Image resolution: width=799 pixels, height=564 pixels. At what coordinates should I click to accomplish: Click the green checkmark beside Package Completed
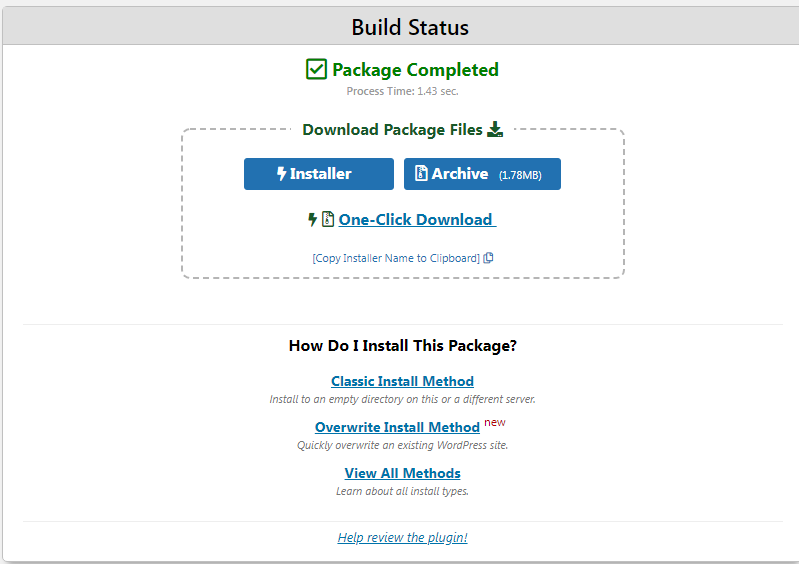pos(316,69)
